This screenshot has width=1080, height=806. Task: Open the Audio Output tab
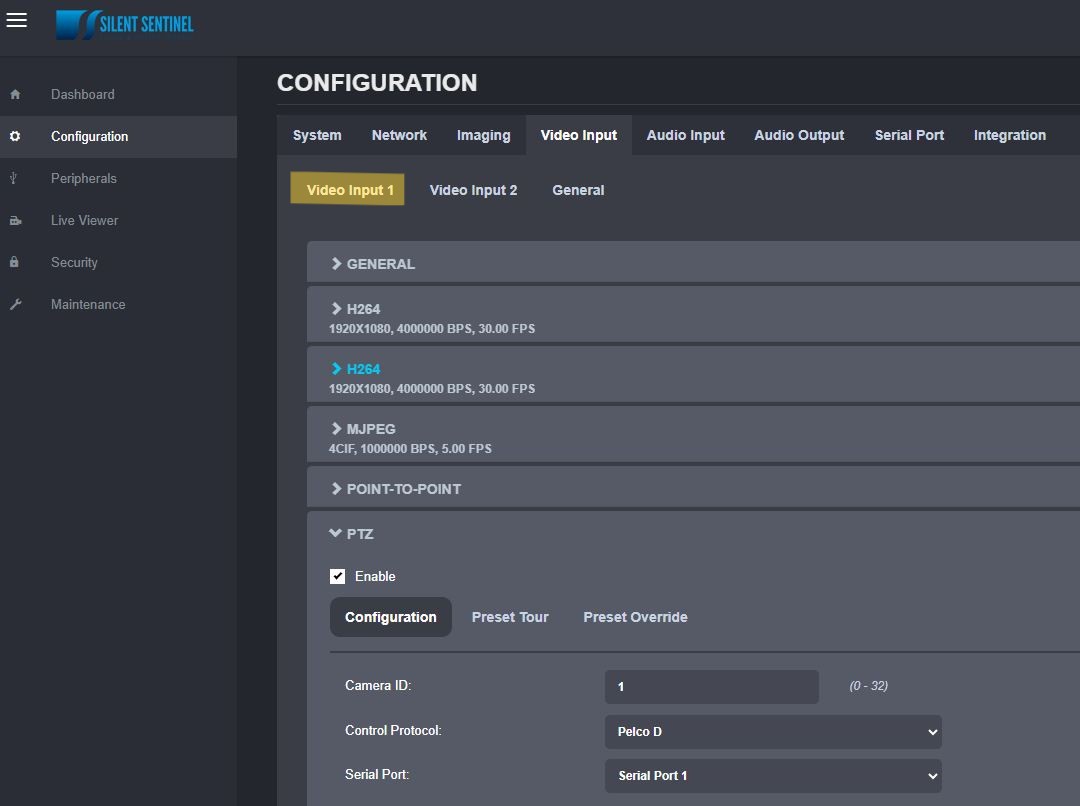[x=799, y=135]
